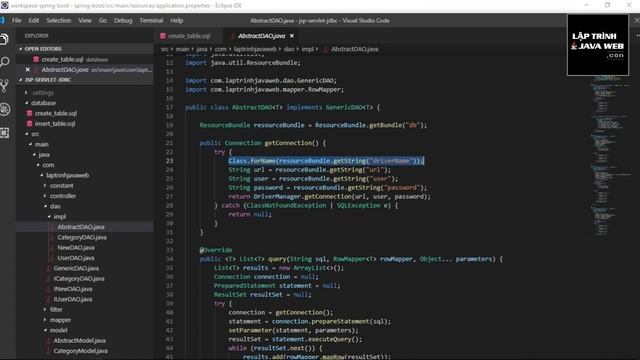Collapse the src folder
Screen dimensions: 640x360
click(x=27, y=134)
